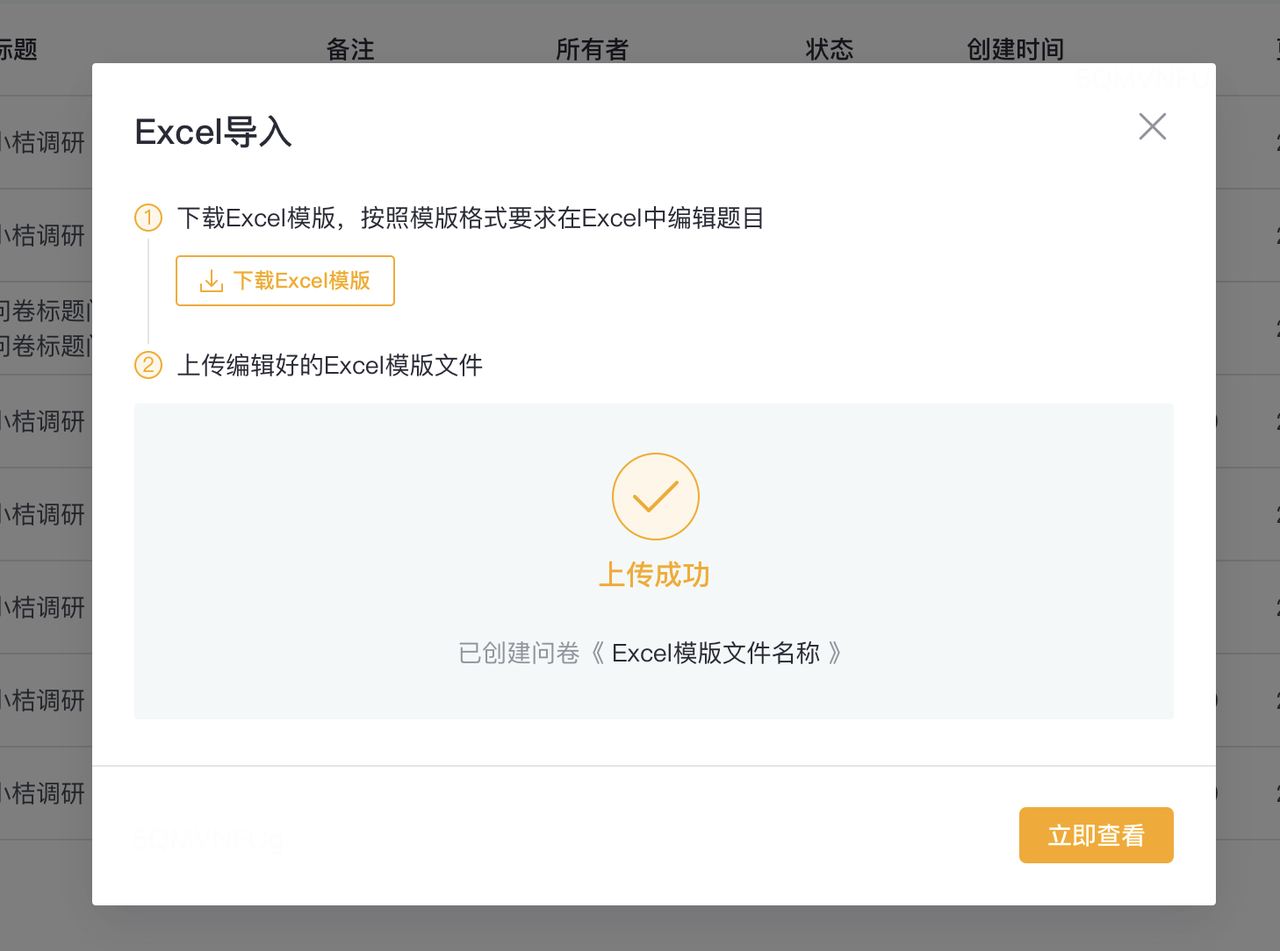Click the 标题 column header

click(18, 49)
